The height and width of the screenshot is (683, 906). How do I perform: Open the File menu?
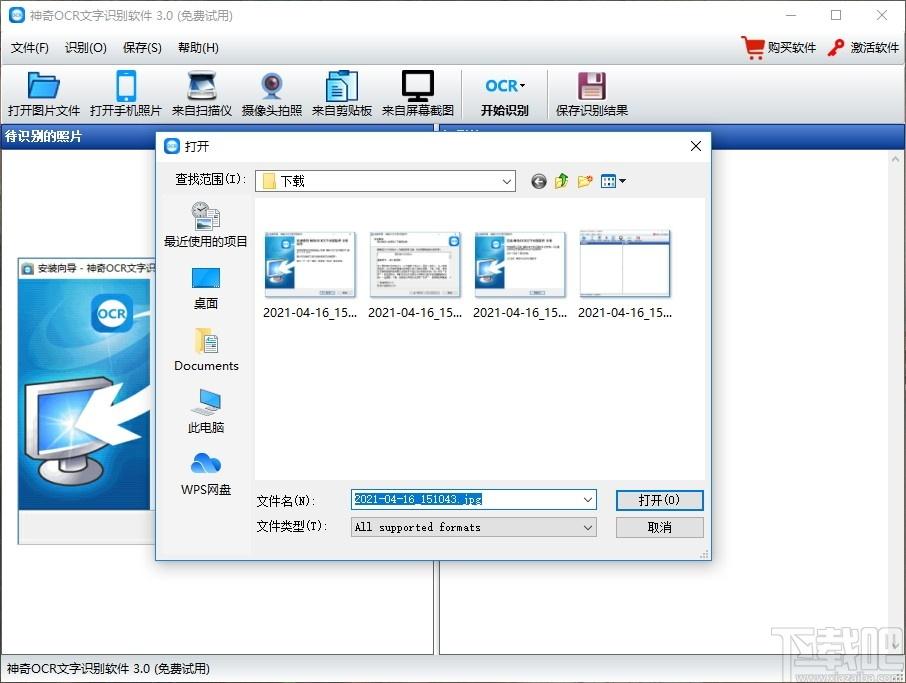[29, 47]
